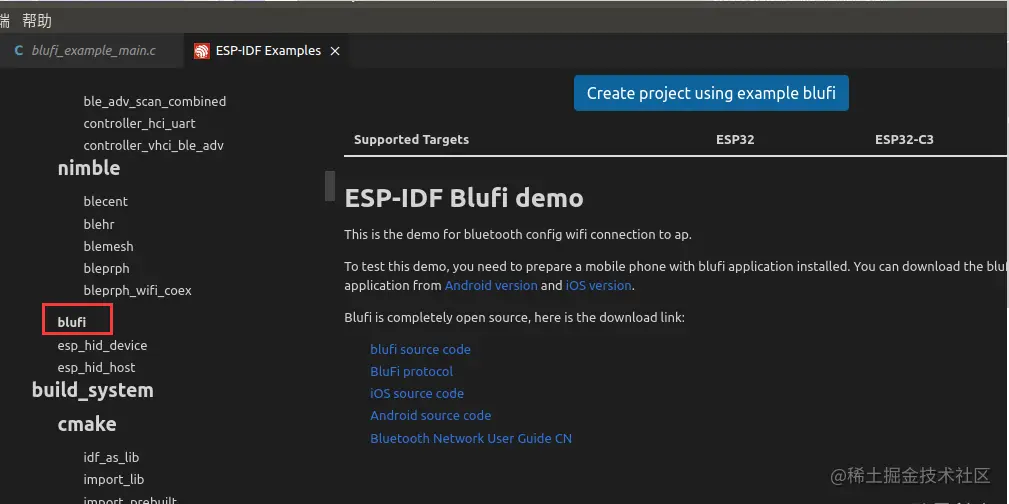Open the BluFi protocol link
The width and height of the screenshot is (1009, 504).
tap(411, 371)
